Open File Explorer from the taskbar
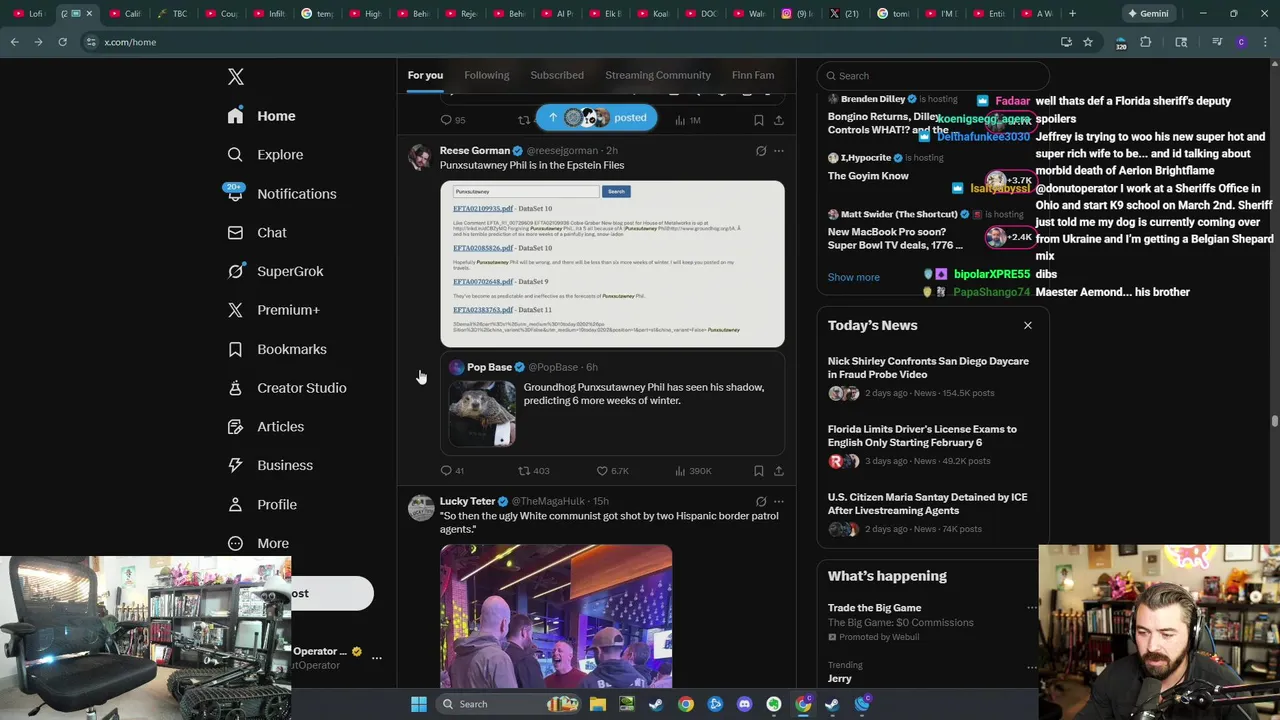 (x=598, y=704)
